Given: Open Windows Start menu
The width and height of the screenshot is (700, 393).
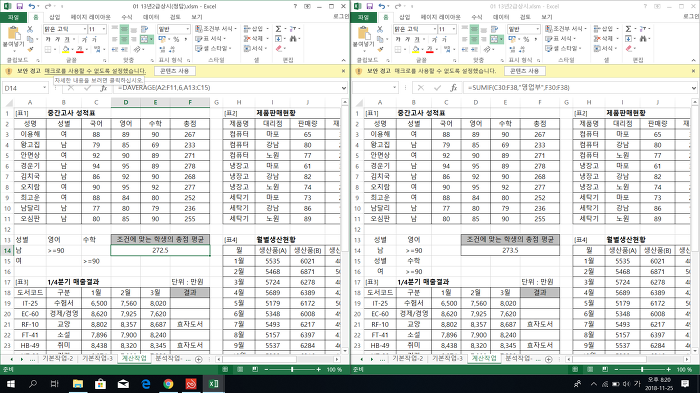Looking at the screenshot, I should pyautogui.click(x=11, y=384).
